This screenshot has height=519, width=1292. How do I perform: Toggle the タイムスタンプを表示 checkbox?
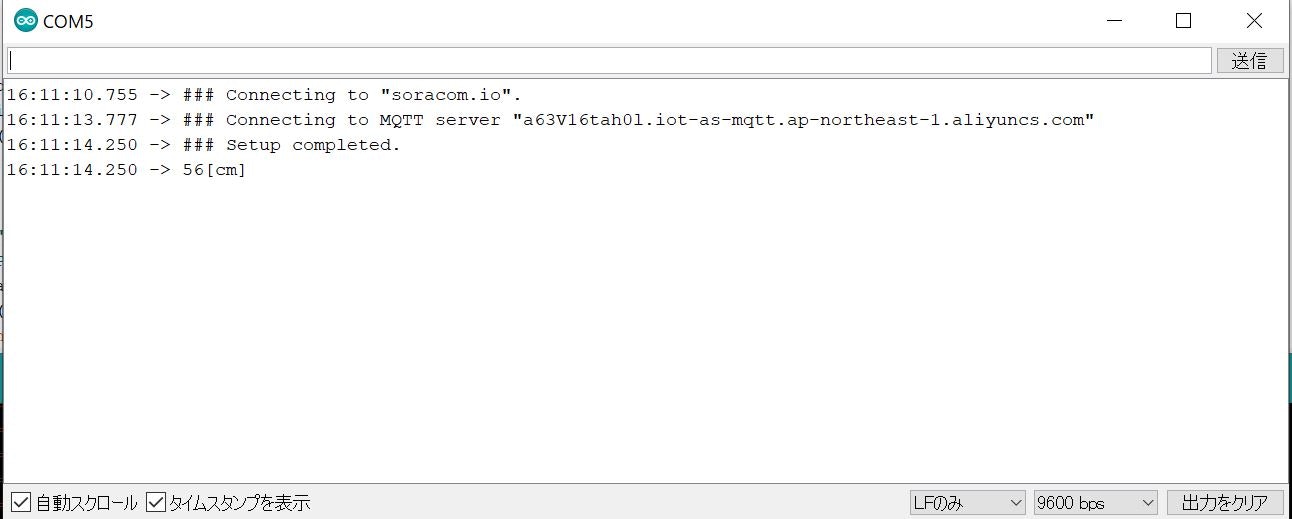tap(156, 502)
